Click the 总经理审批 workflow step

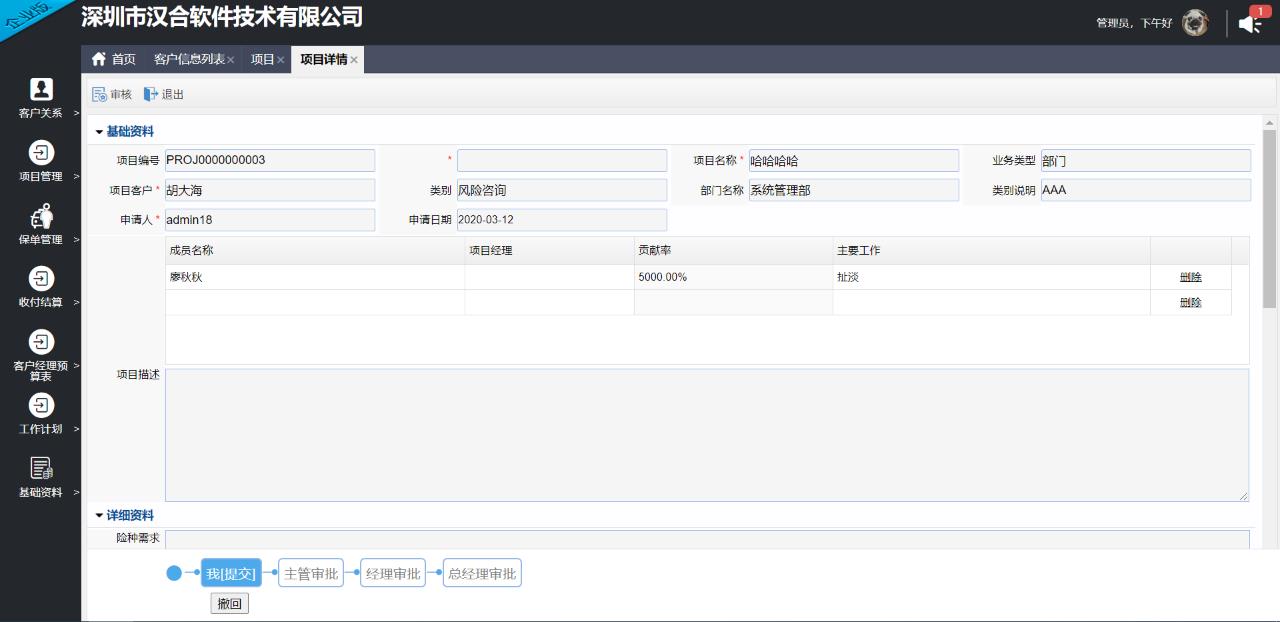coord(482,573)
